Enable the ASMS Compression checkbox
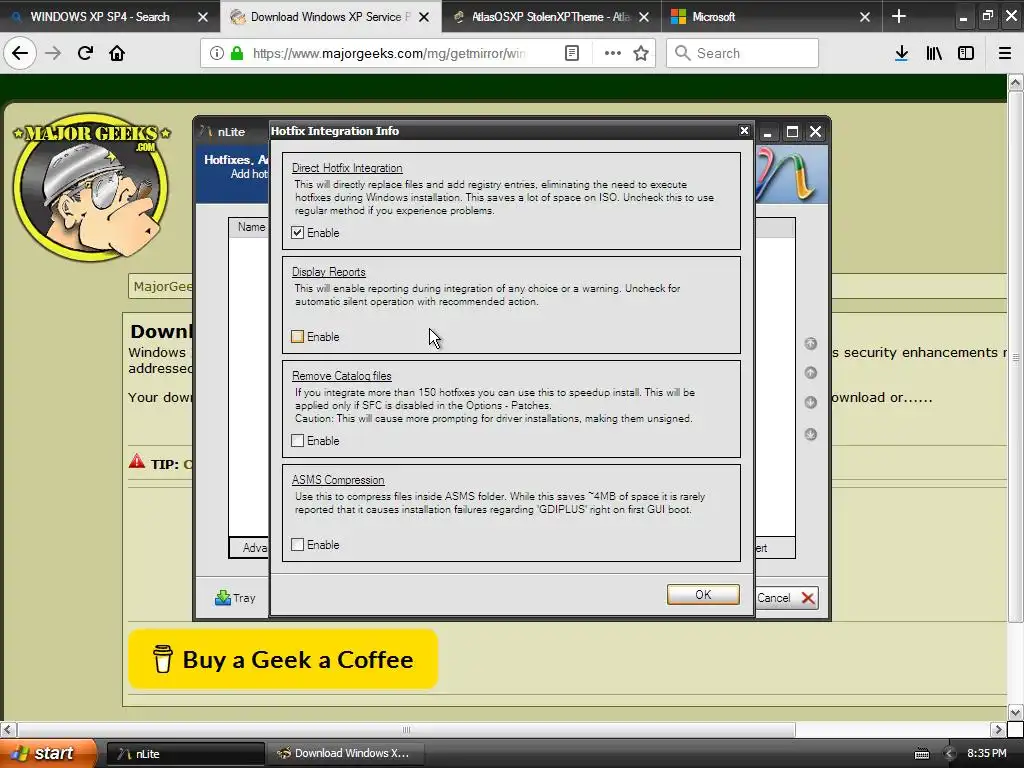Screen dimensions: 1024x768 coord(298,545)
